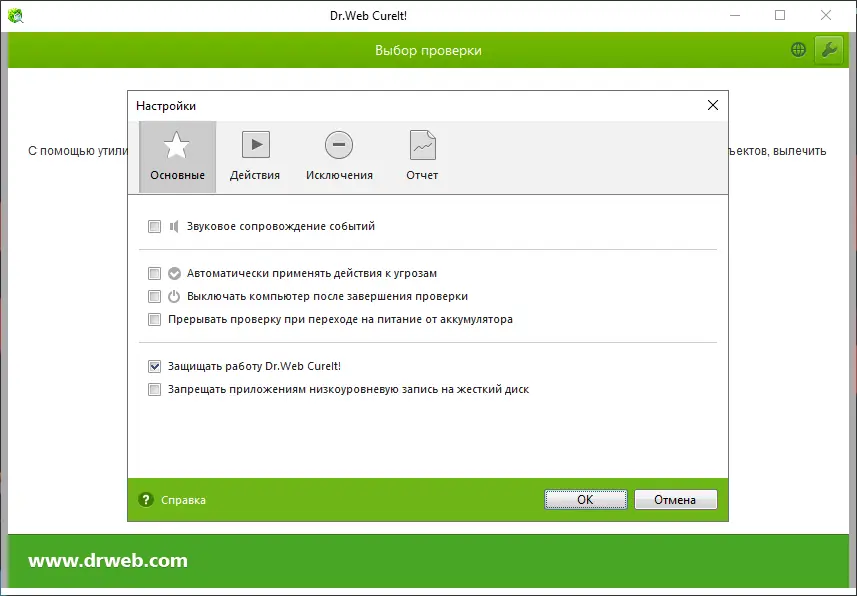Check Прерывать проверку при питании от аккумулятора
Image resolution: width=857 pixels, height=596 pixels.
tap(155, 319)
